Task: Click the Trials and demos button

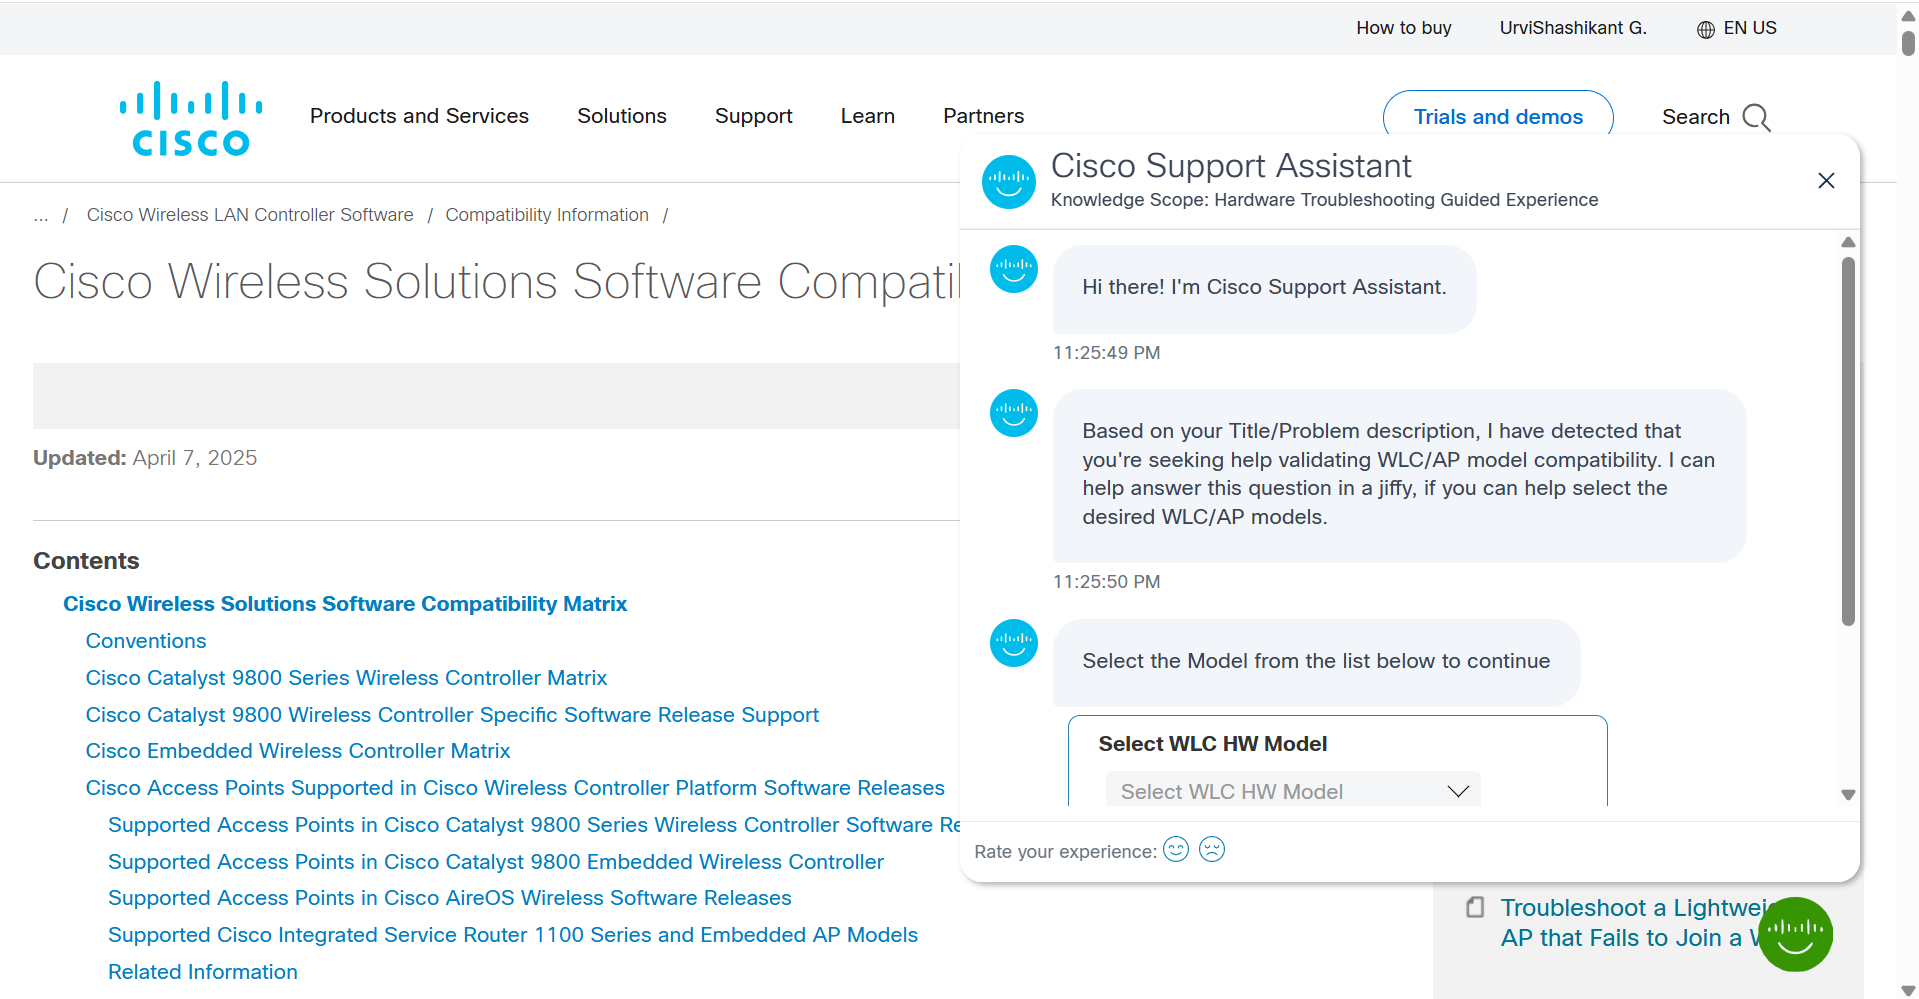Action: (x=1498, y=116)
